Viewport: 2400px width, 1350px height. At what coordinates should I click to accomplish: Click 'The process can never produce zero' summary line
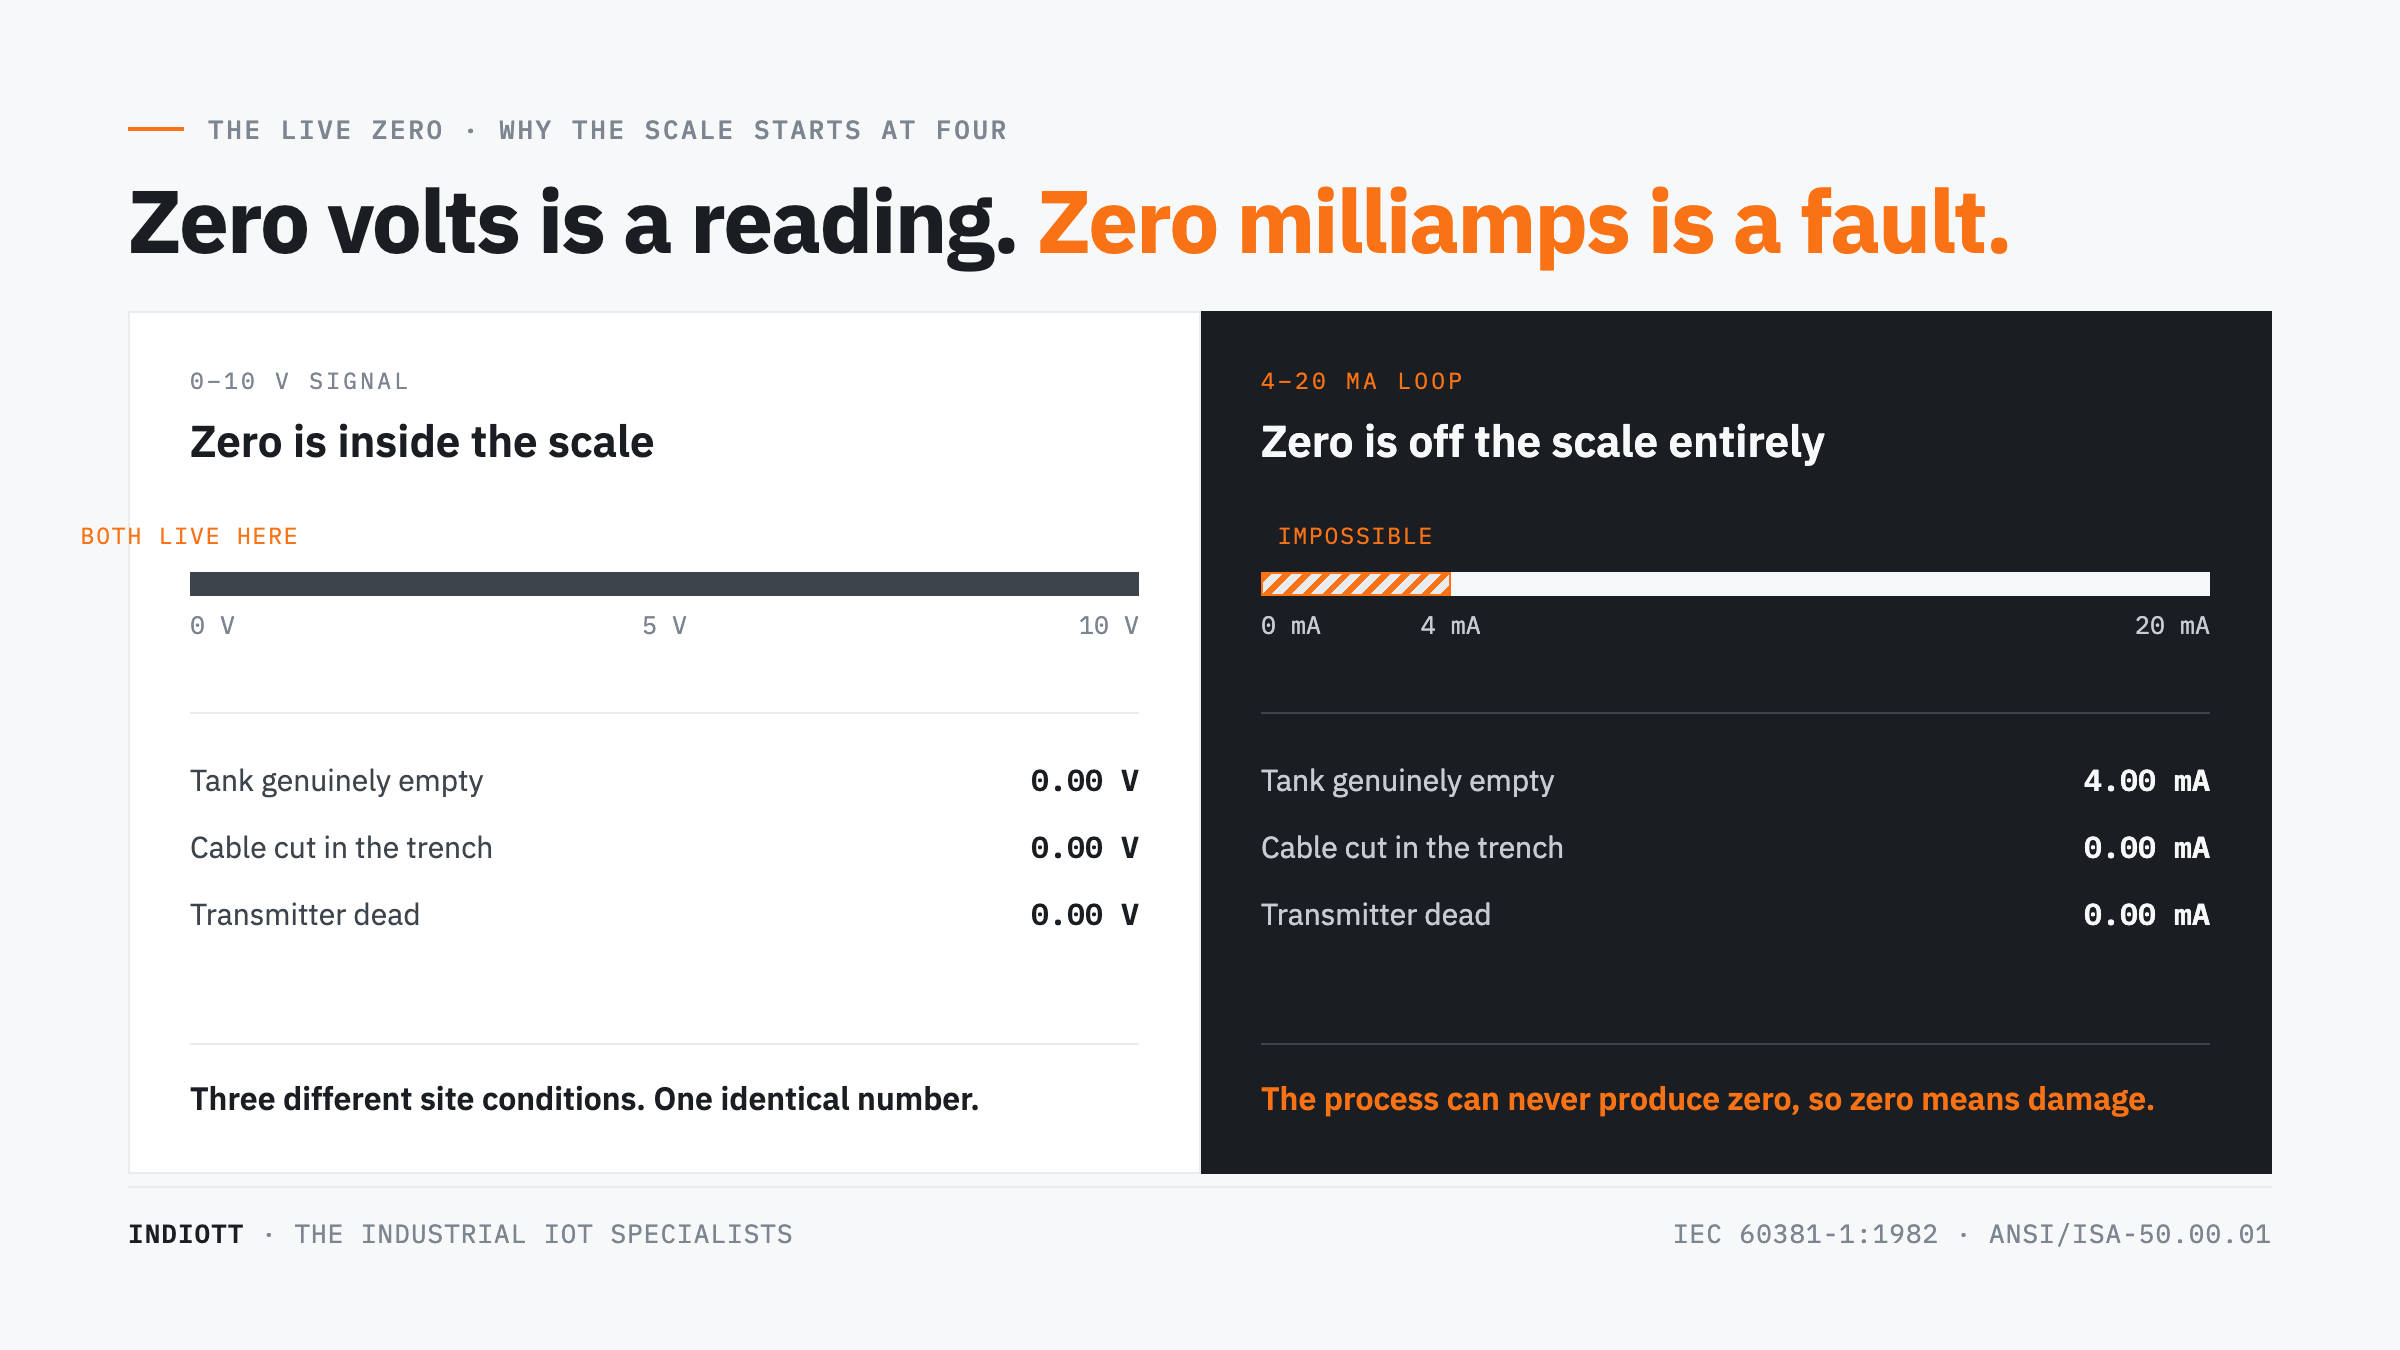1707,1099
